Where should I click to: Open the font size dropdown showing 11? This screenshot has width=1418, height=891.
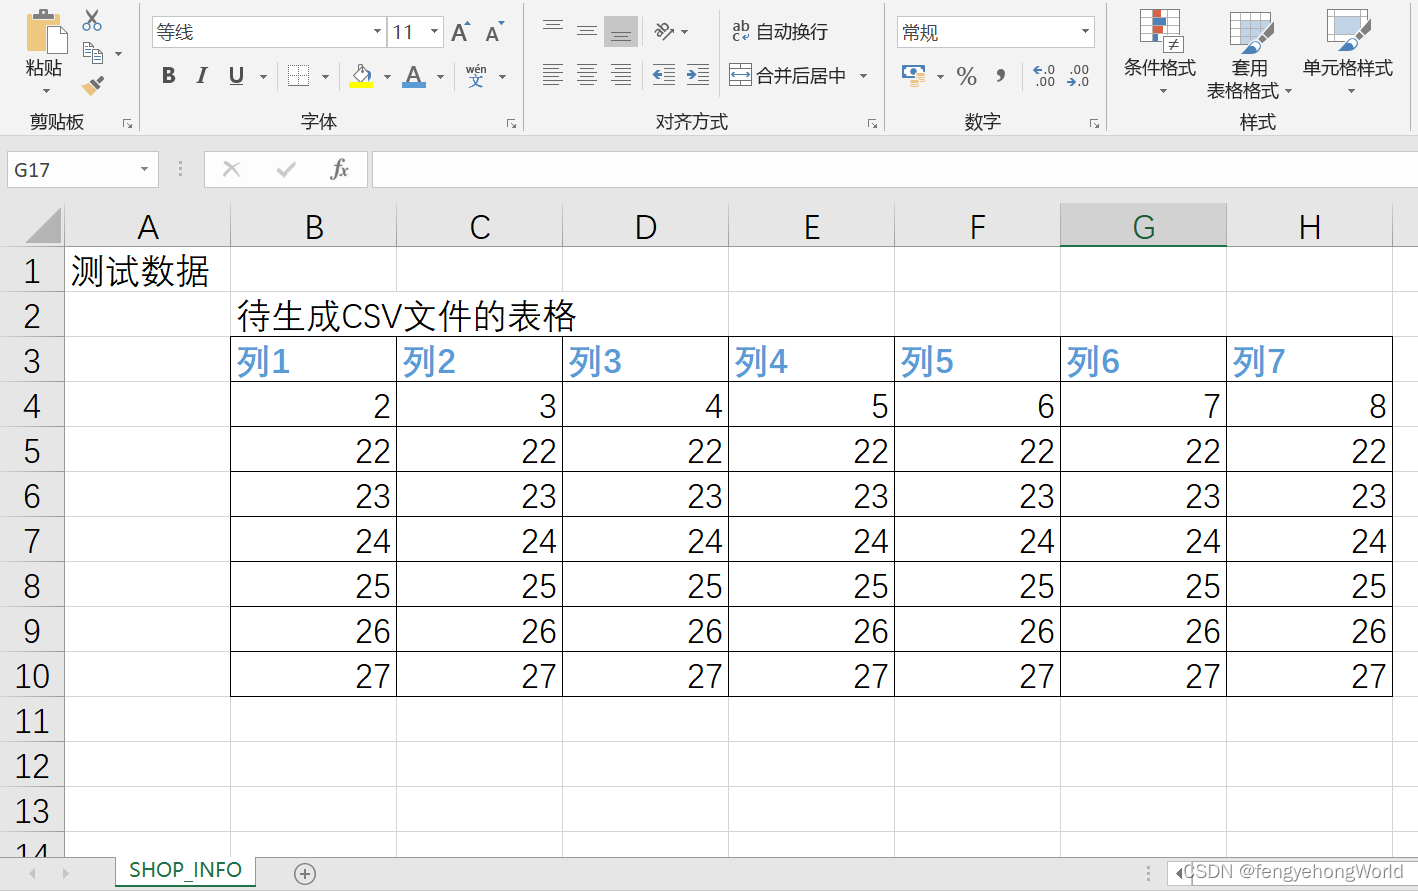point(434,32)
